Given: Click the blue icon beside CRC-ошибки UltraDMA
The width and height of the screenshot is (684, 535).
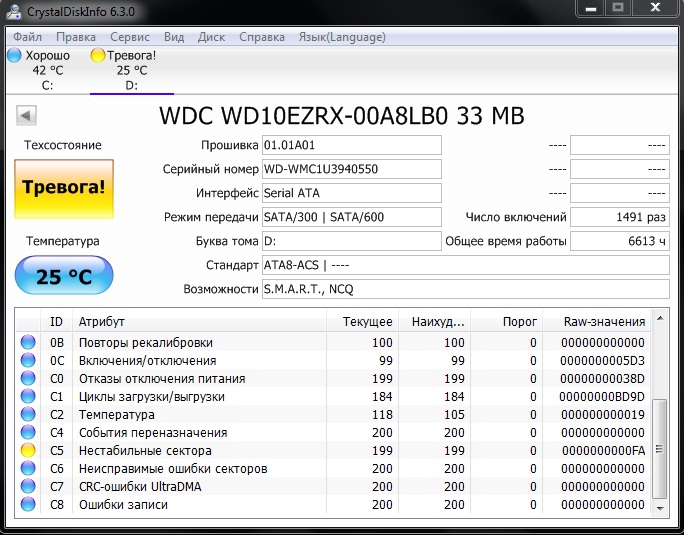Looking at the screenshot, I should [28, 487].
